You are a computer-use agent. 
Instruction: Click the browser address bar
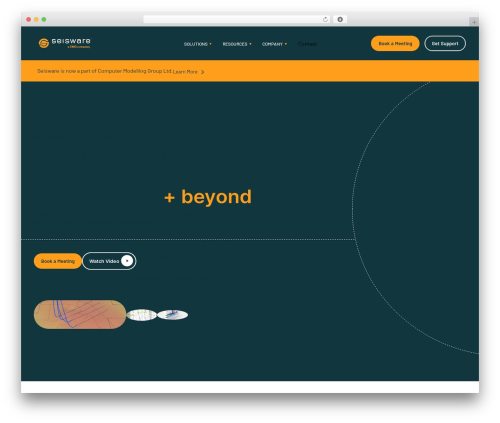tap(236, 20)
